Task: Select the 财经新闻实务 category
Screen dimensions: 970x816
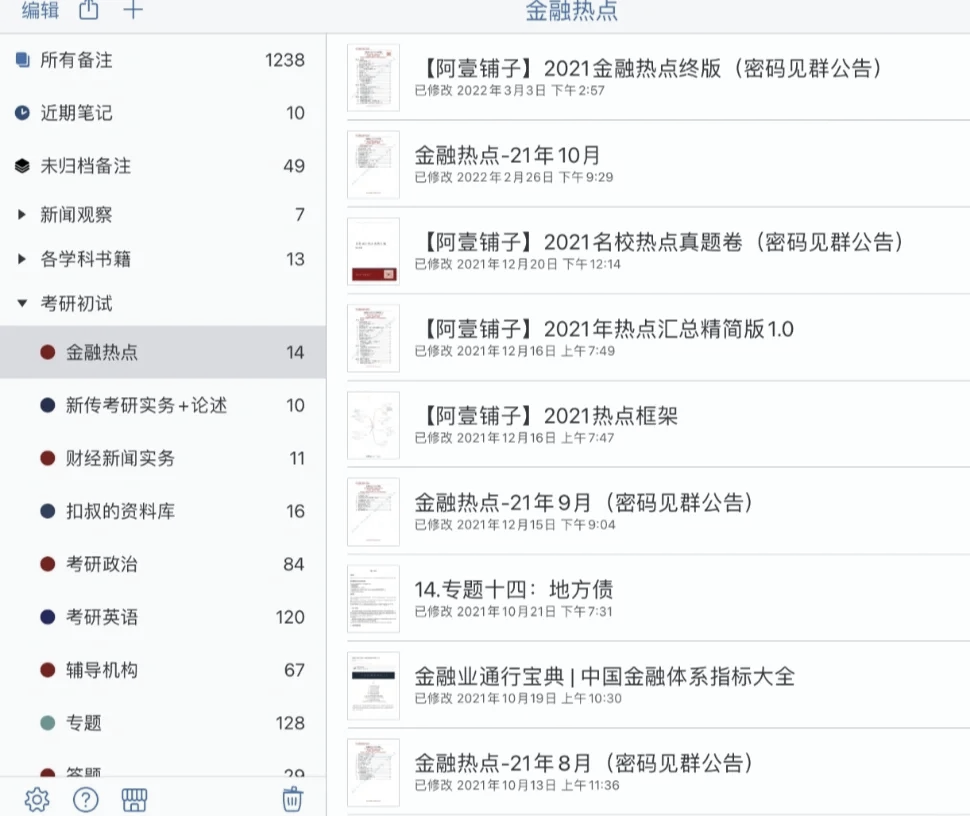Action: tap(163, 458)
